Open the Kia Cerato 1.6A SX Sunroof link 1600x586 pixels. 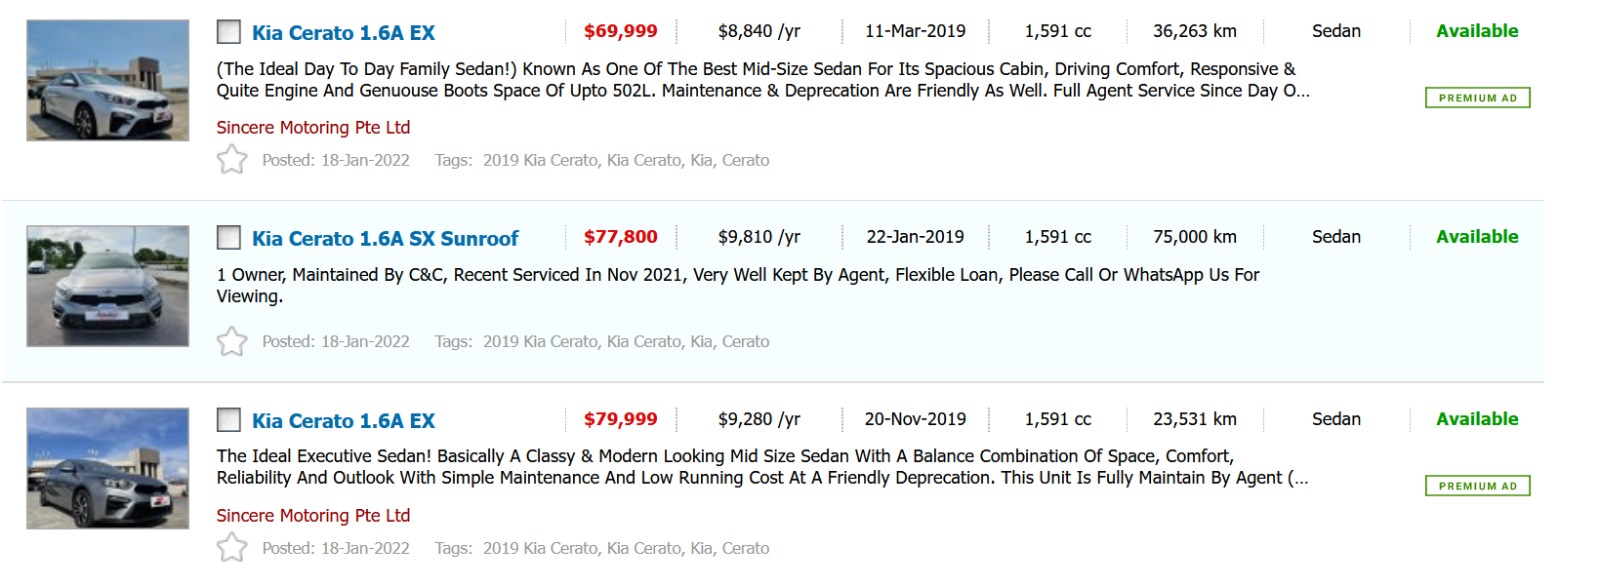tap(385, 239)
